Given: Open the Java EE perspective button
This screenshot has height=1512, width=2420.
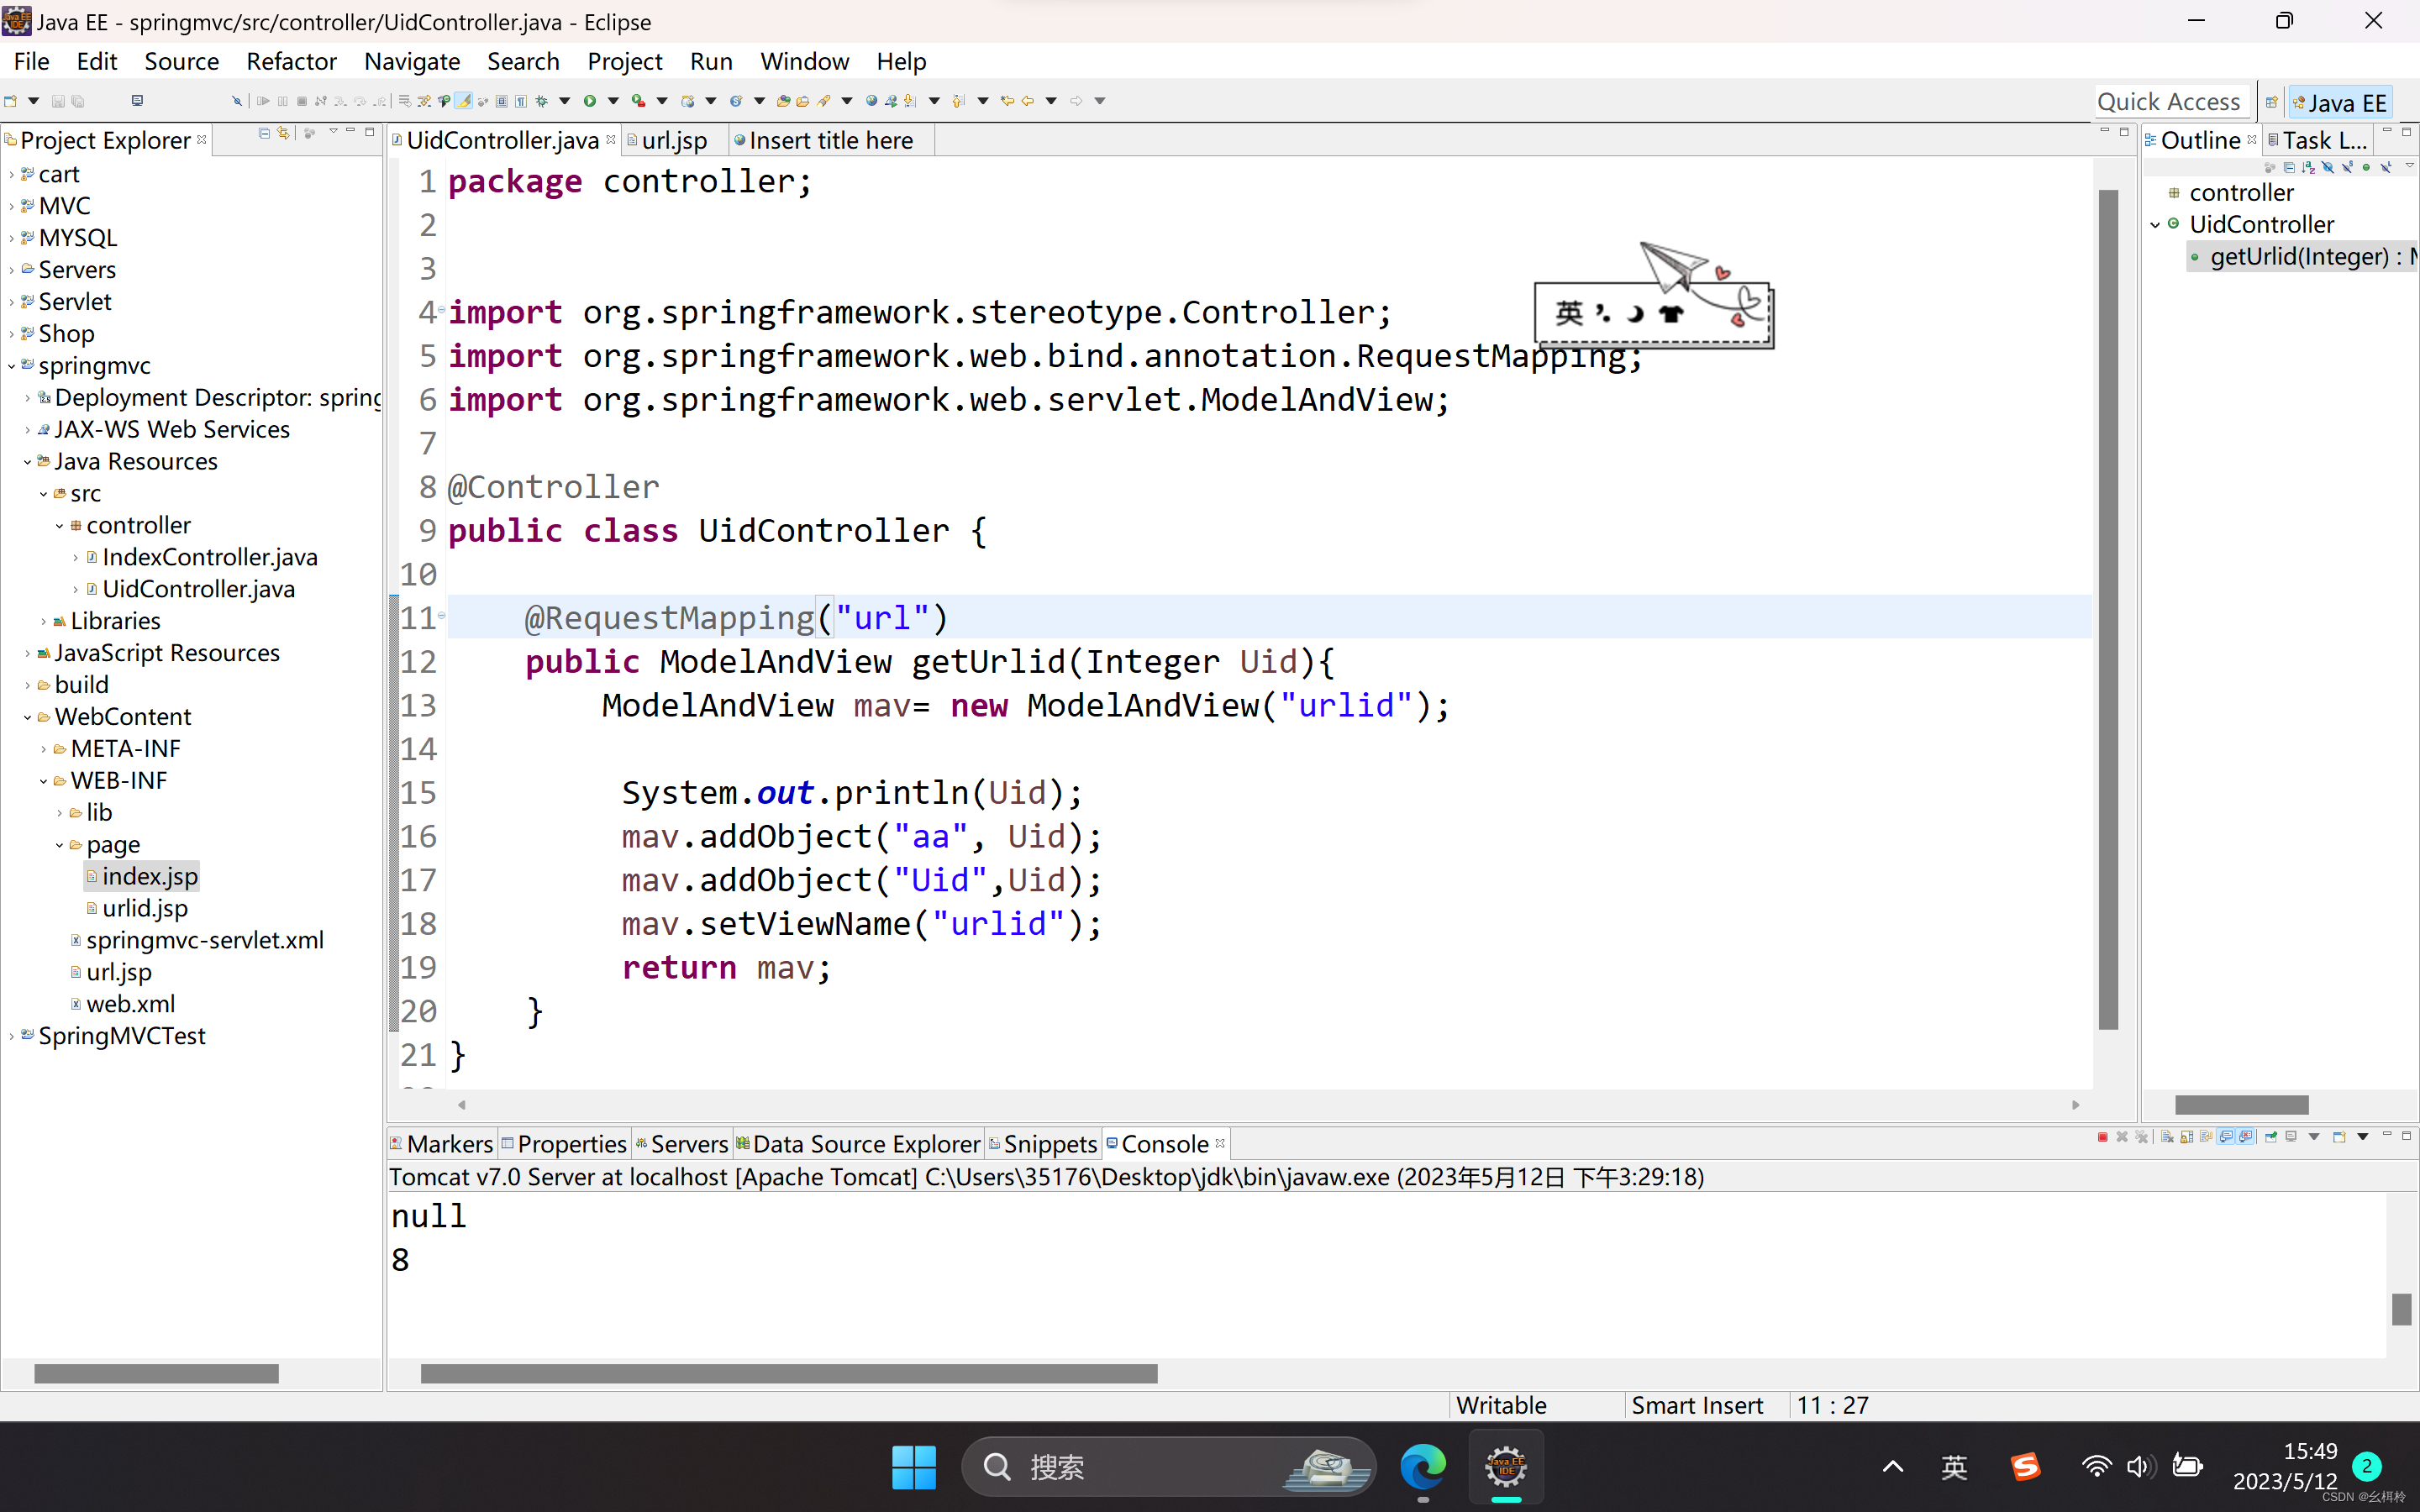Looking at the screenshot, I should tap(2340, 103).
